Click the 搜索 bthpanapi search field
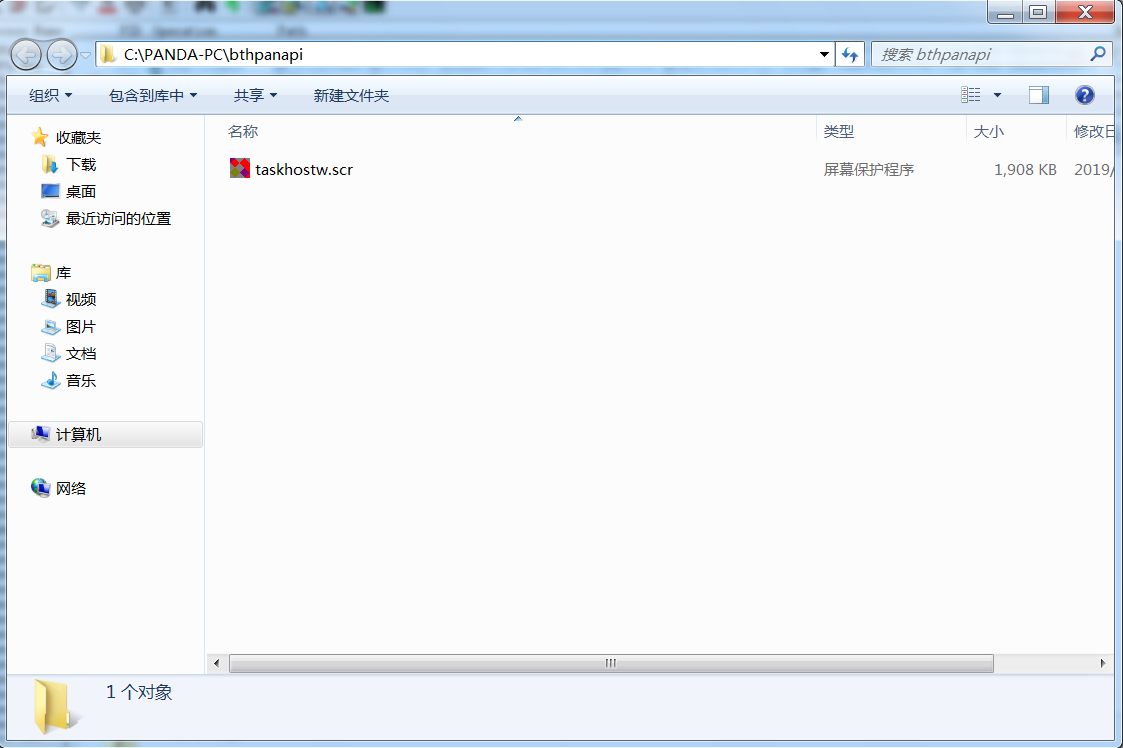Screen dimensions: 1123x748 981,54
